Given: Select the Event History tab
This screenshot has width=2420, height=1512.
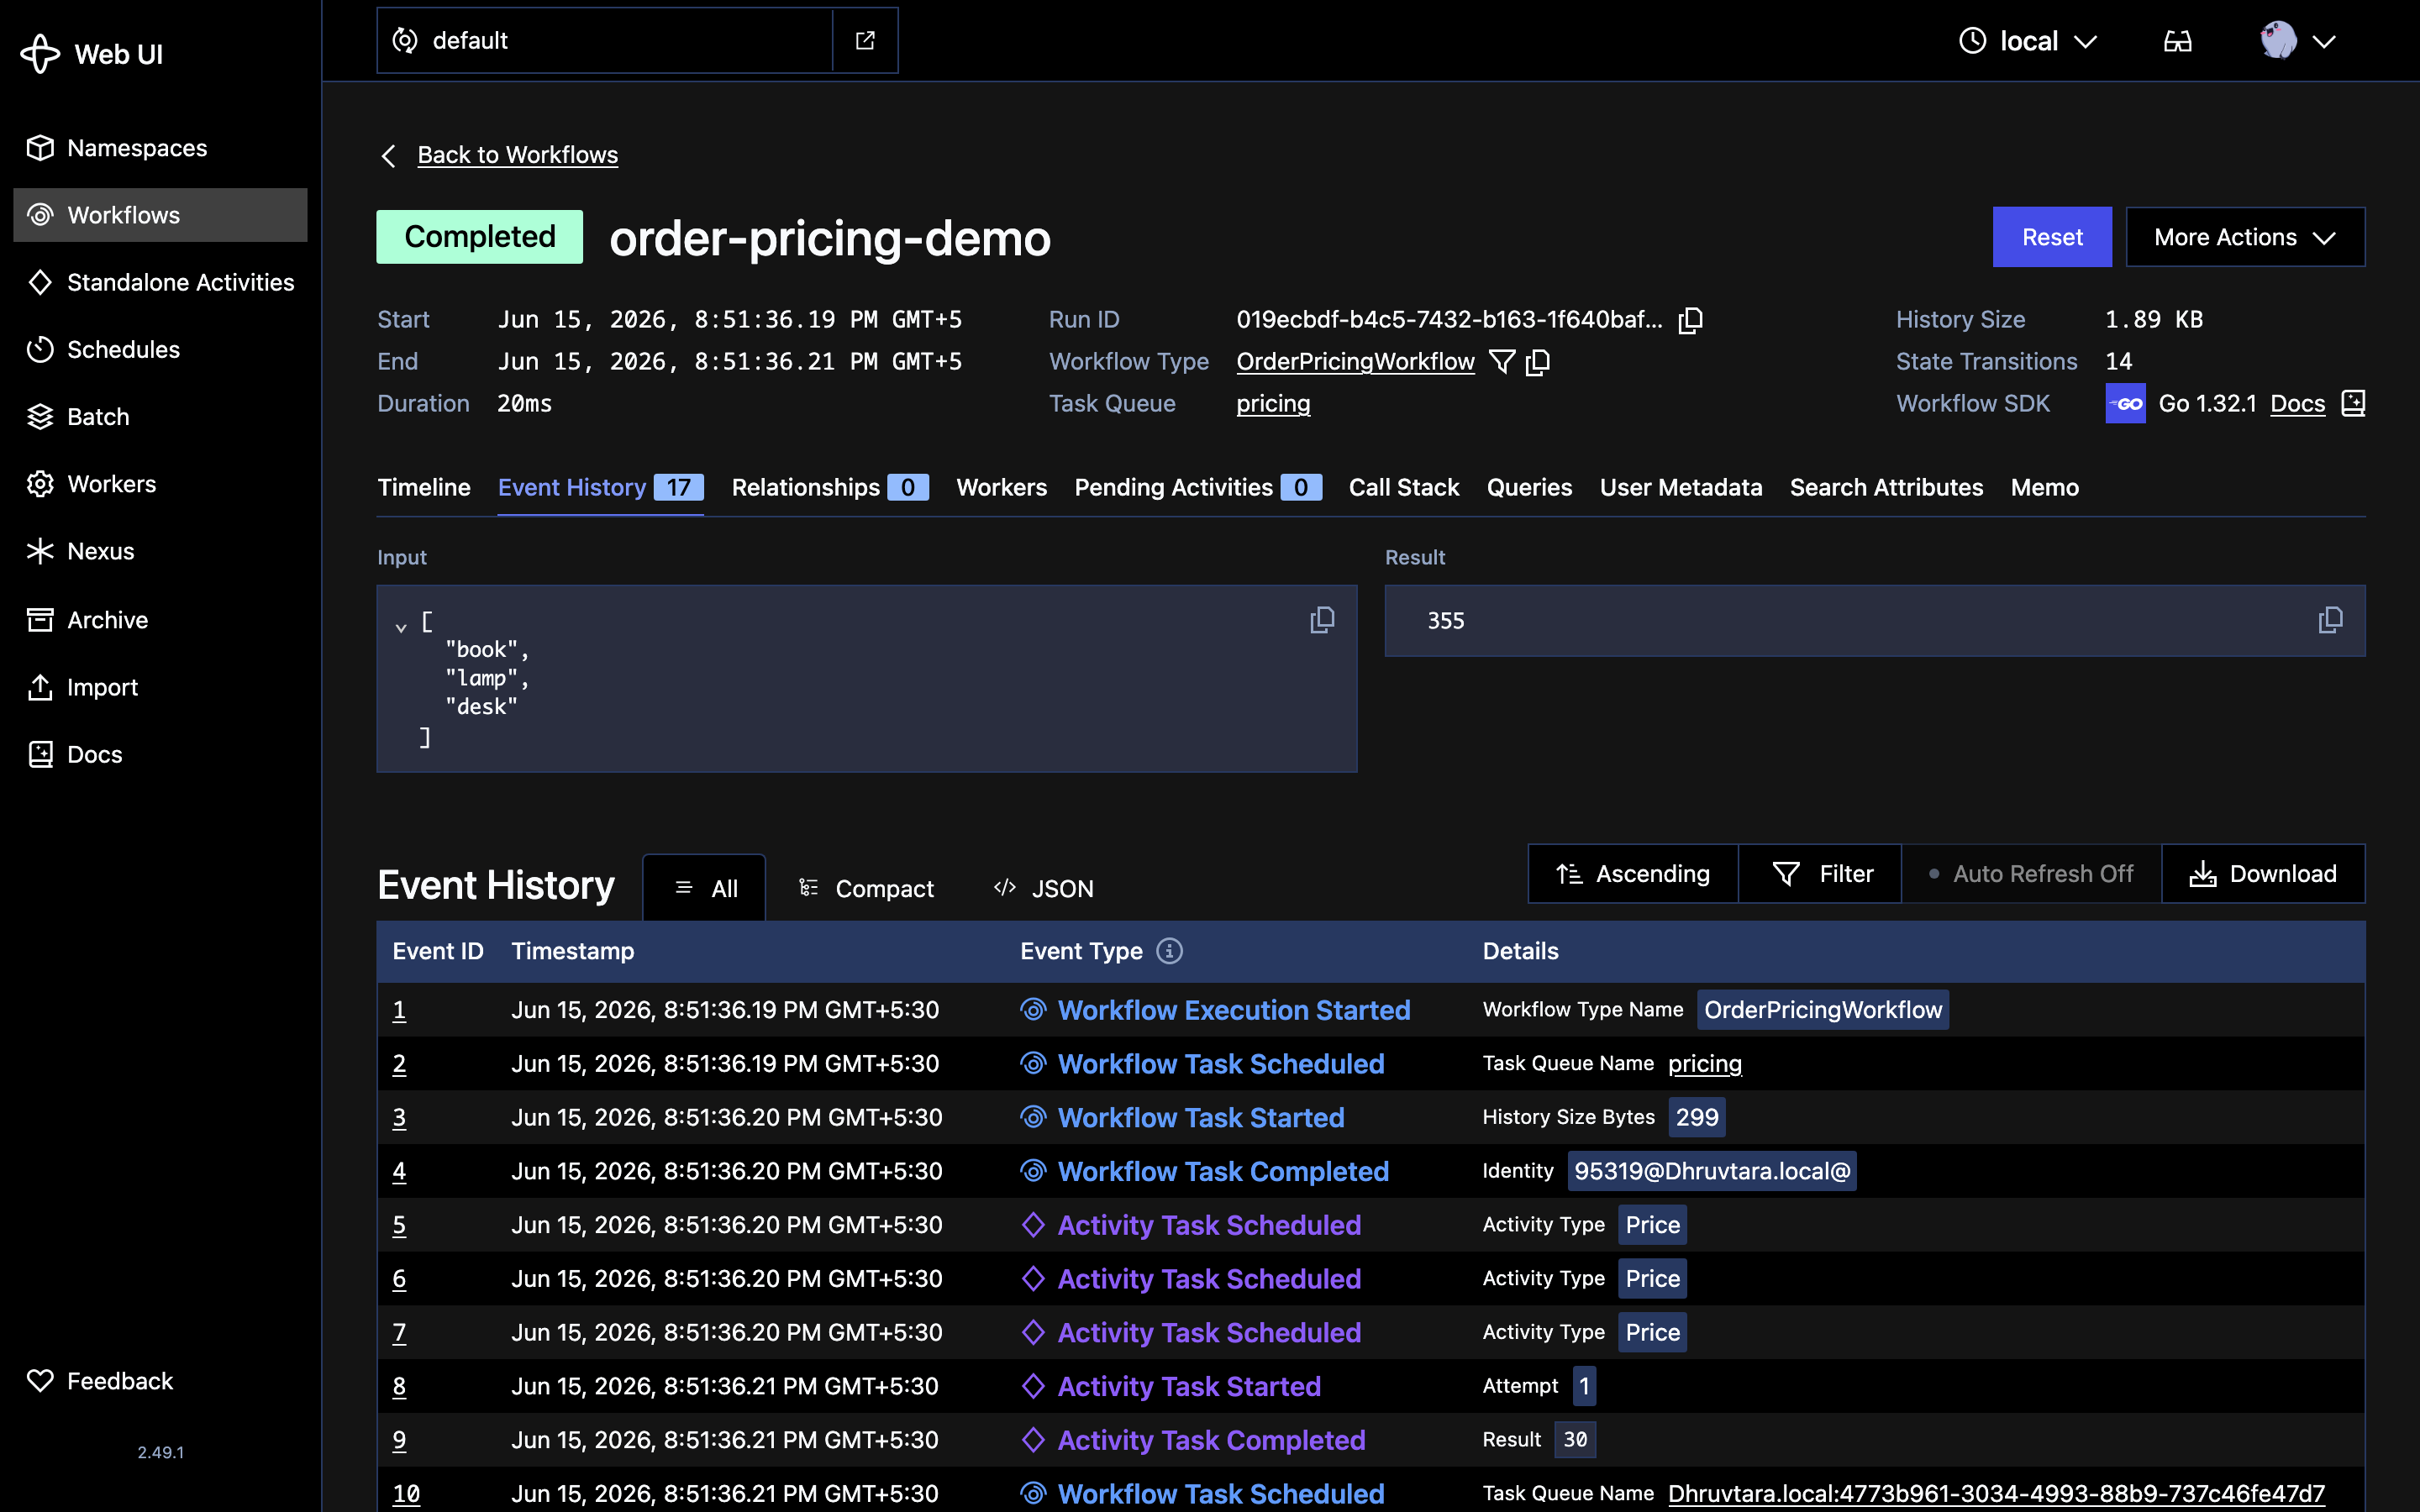Looking at the screenshot, I should coord(601,487).
